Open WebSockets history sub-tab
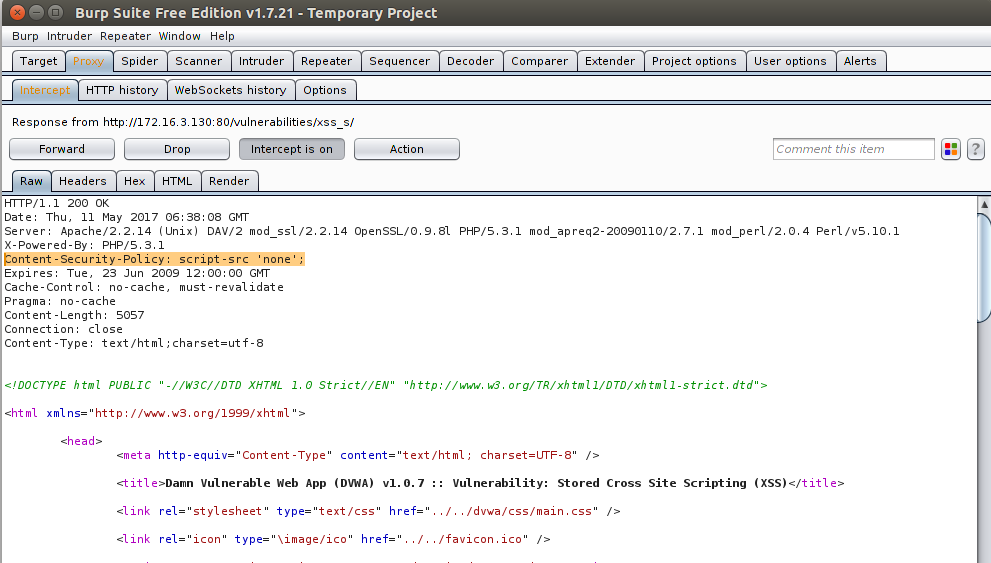This screenshot has height=563, width=991. point(231,90)
